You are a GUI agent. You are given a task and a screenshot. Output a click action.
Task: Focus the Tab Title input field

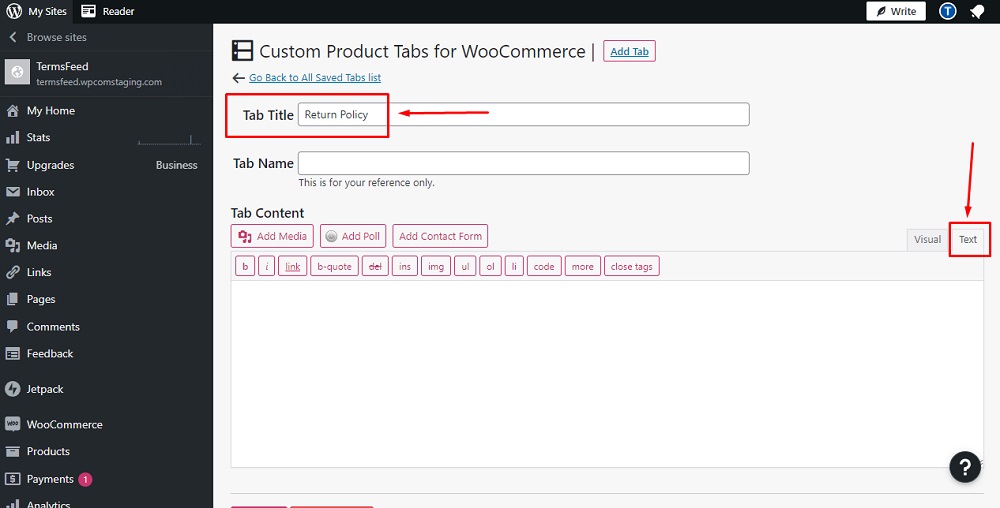point(524,115)
